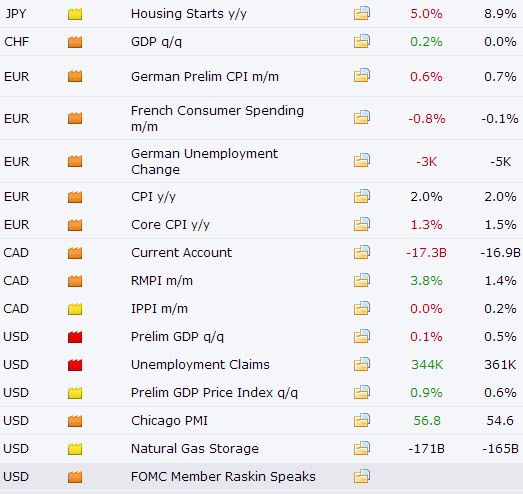Click the 344K actual value for Unemployment Claims
This screenshot has width=523, height=494.
point(427,365)
